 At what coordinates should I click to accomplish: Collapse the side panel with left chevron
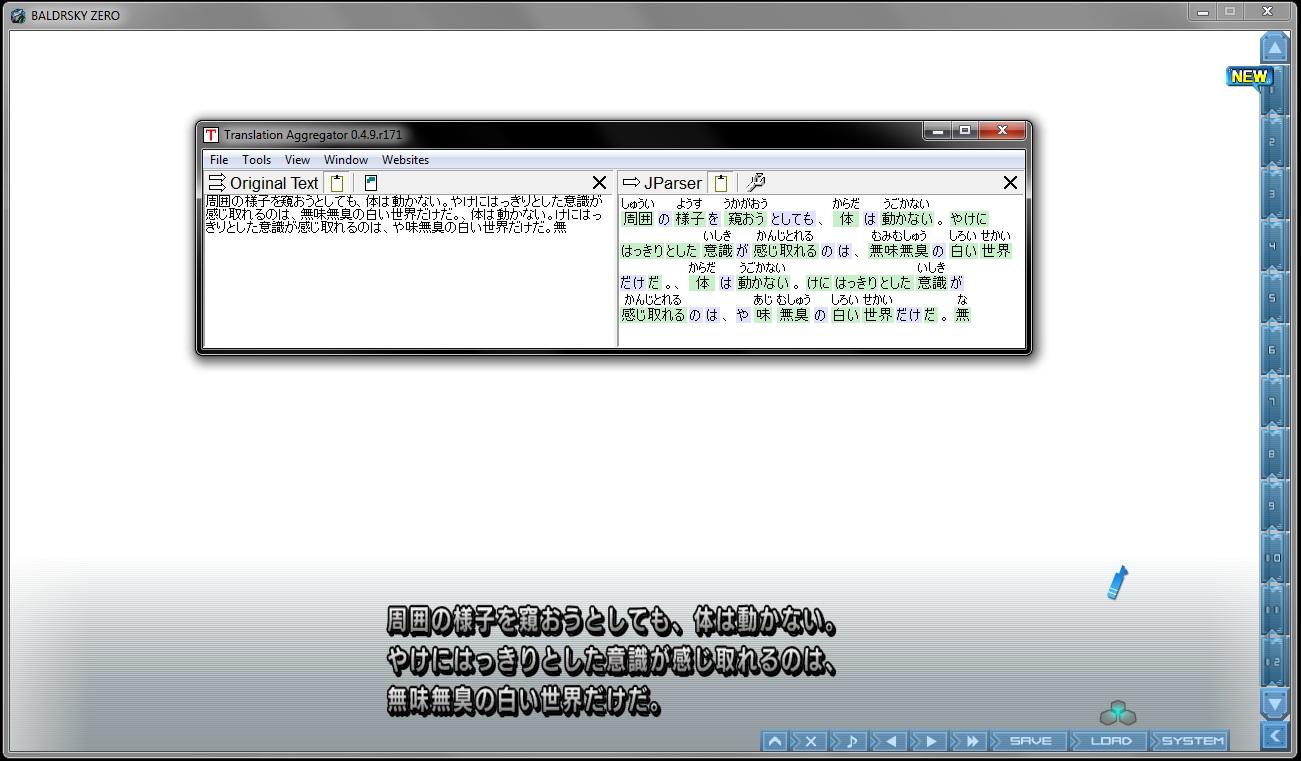(1274, 737)
